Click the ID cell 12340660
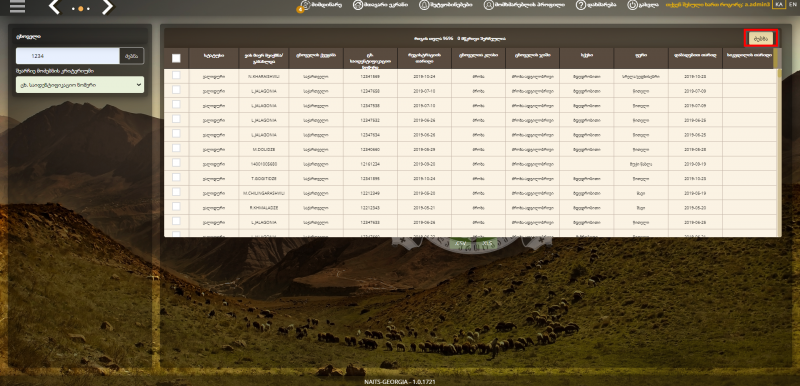This screenshot has height=386, width=800. [370, 149]
